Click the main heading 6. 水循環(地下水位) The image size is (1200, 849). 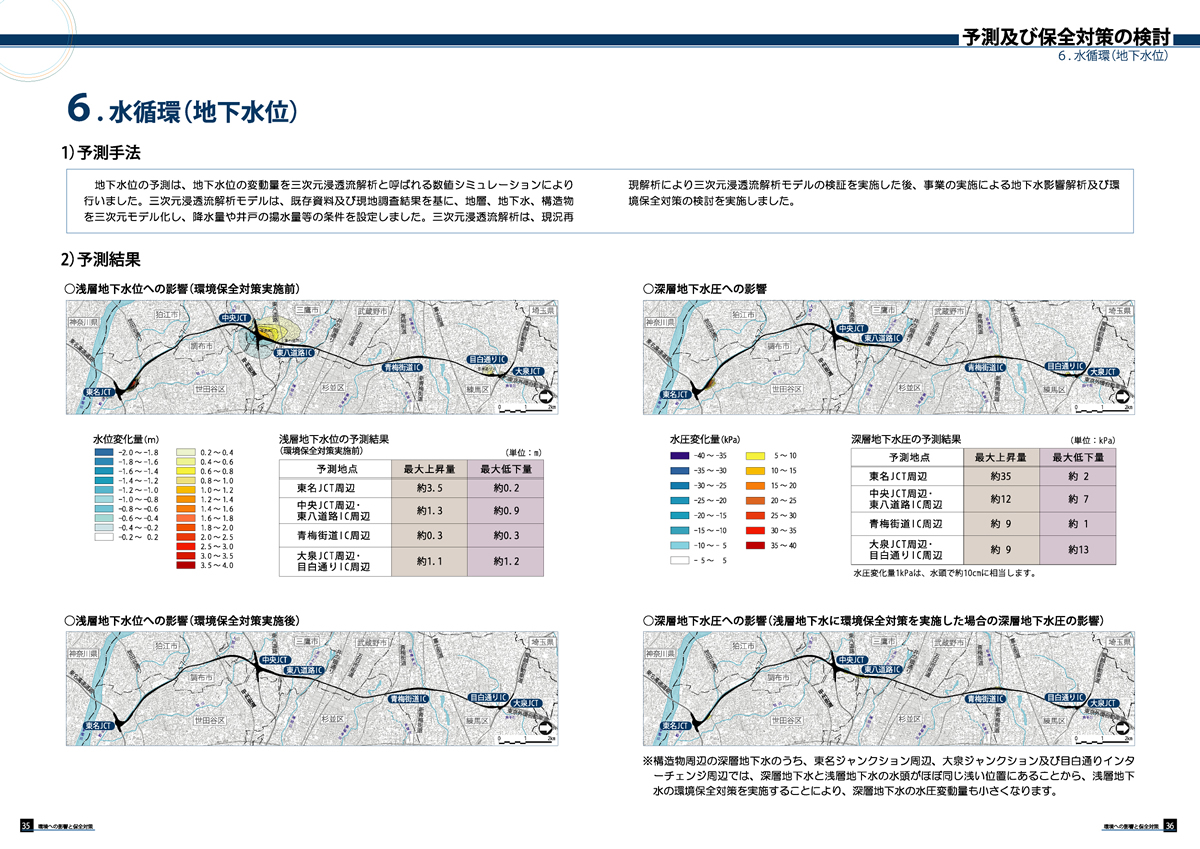(183, 109)
